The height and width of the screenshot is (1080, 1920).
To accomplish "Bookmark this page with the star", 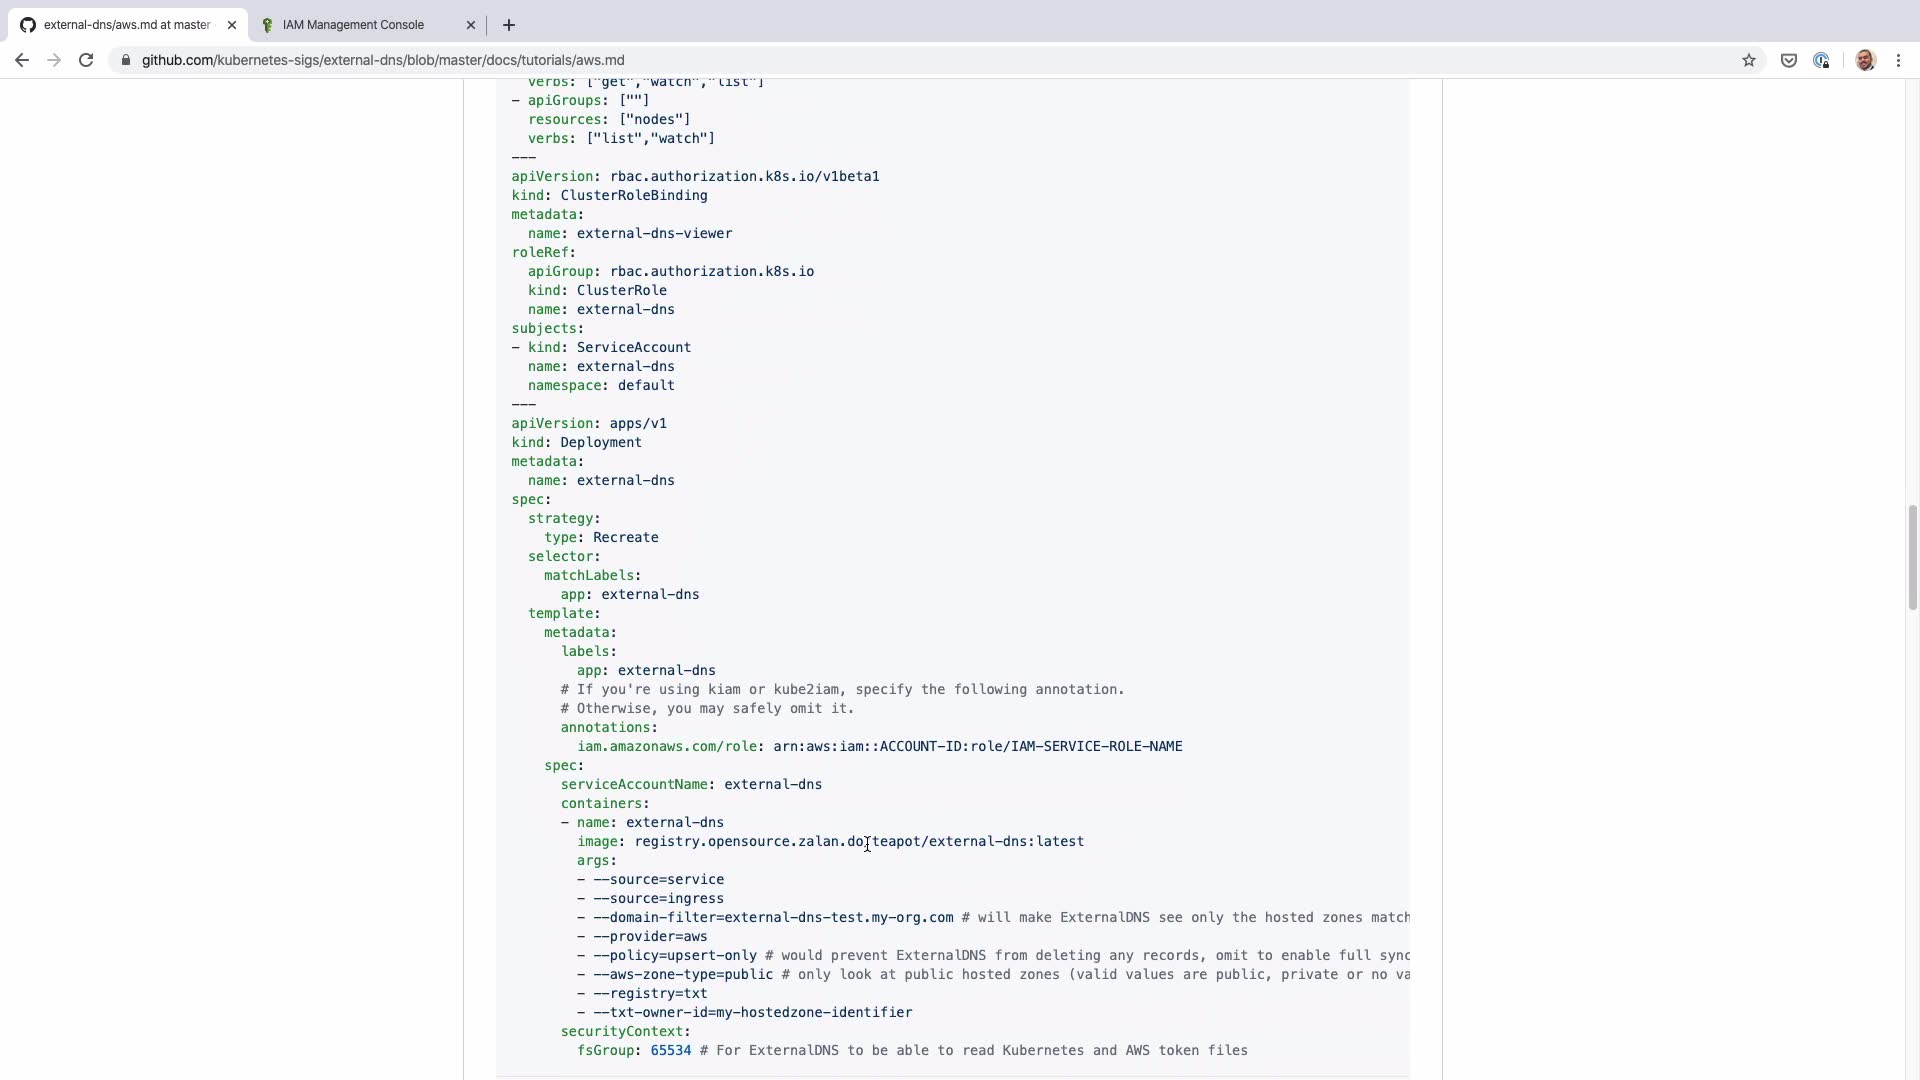I will 1748,60.
